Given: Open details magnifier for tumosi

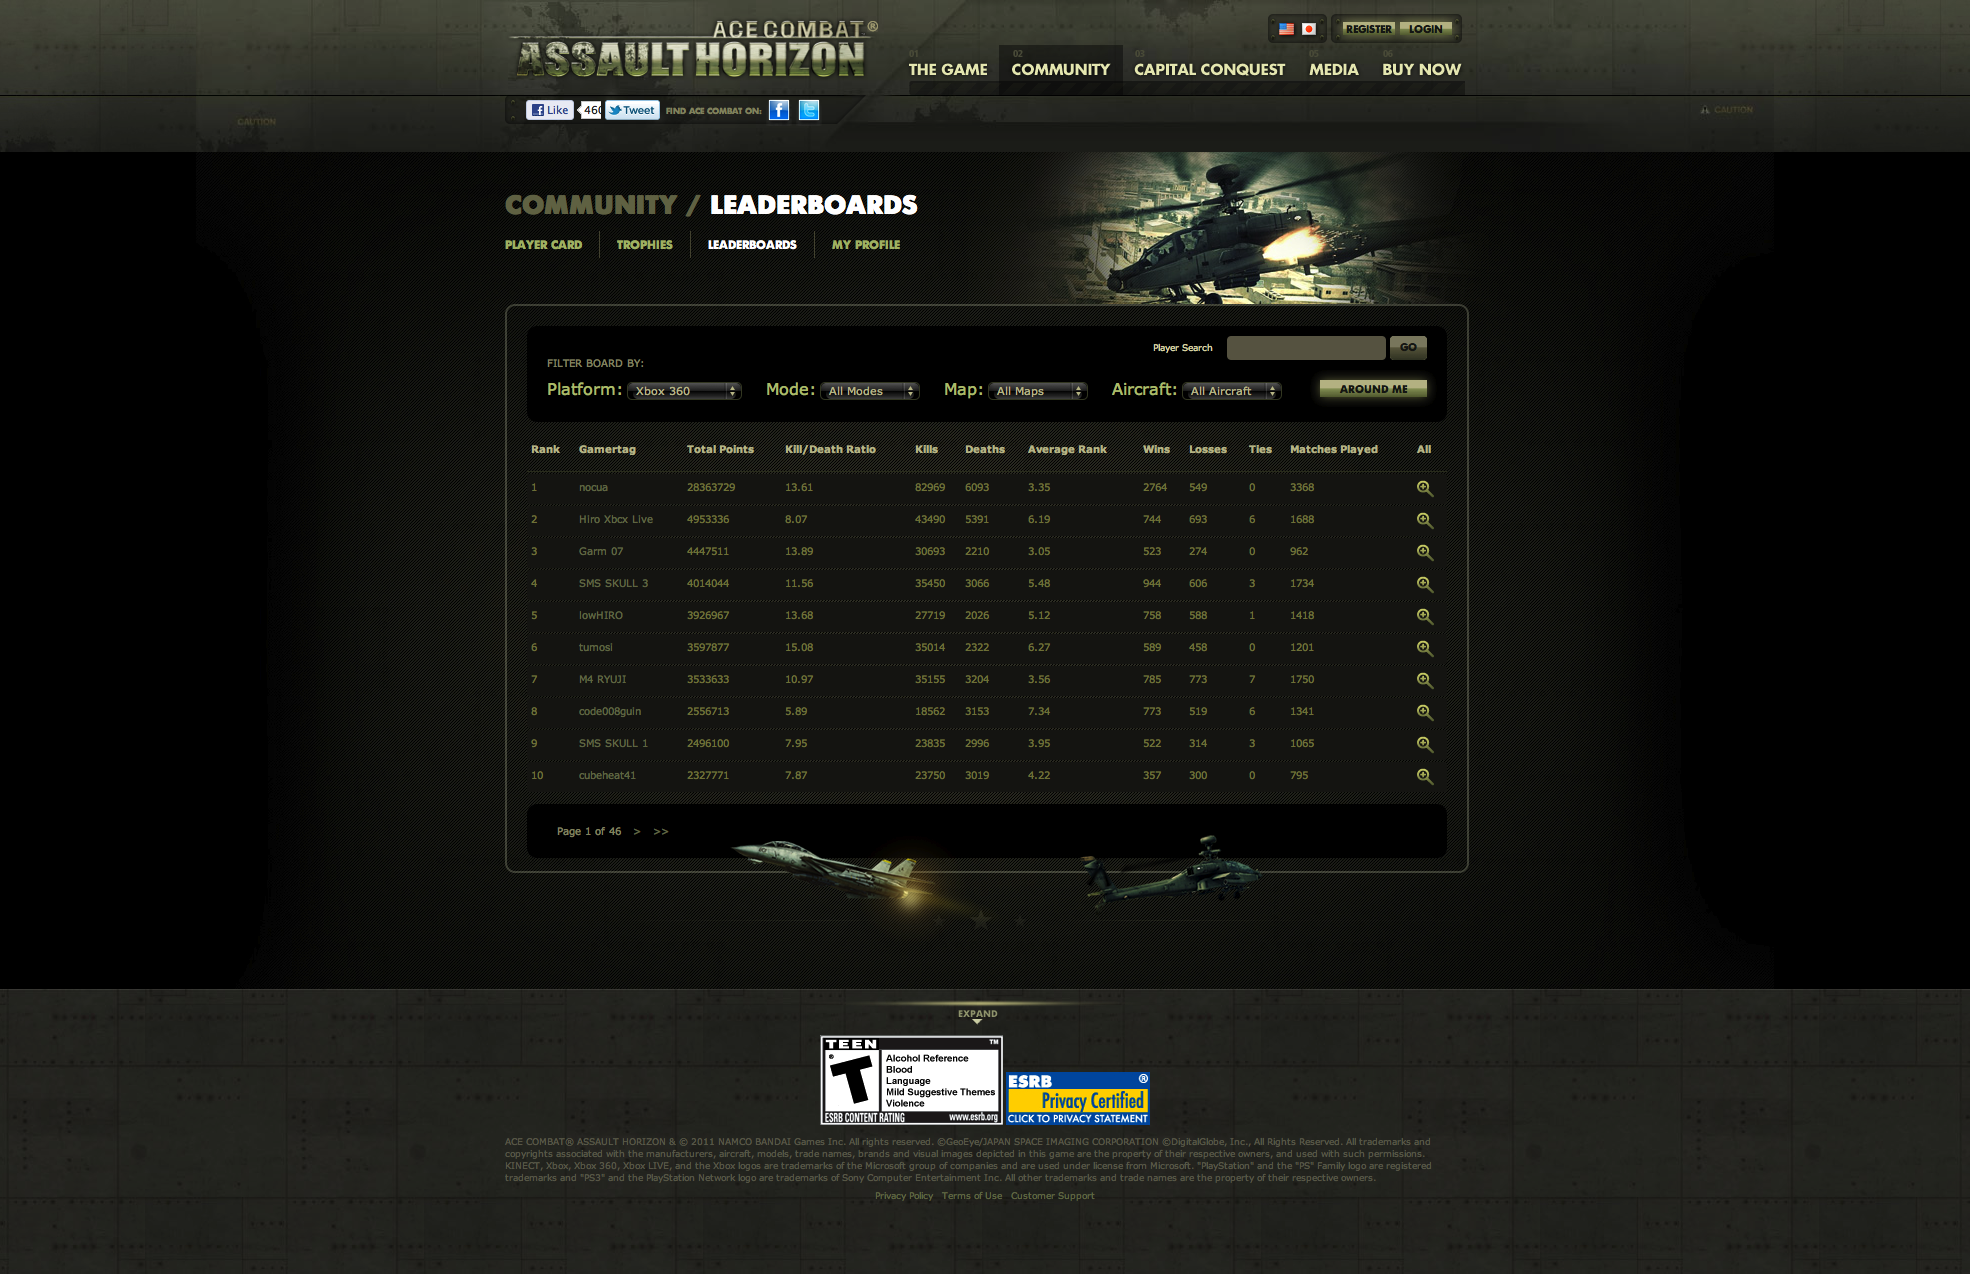Looking at the screenshot, I should tap(1424, 648).
